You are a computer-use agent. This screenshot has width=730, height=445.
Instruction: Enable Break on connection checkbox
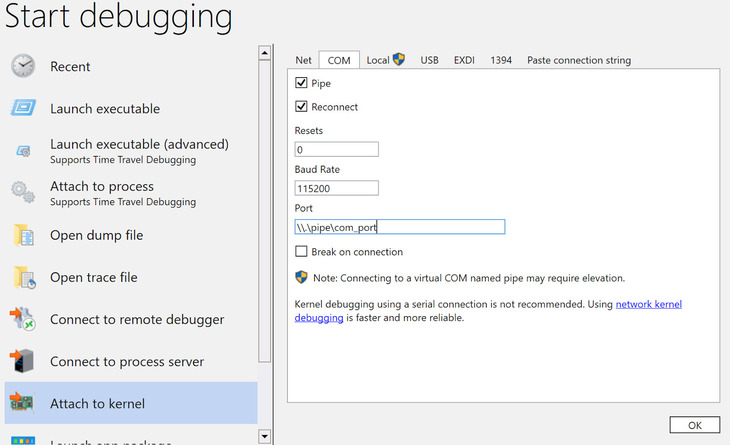[x=301, y=252]
